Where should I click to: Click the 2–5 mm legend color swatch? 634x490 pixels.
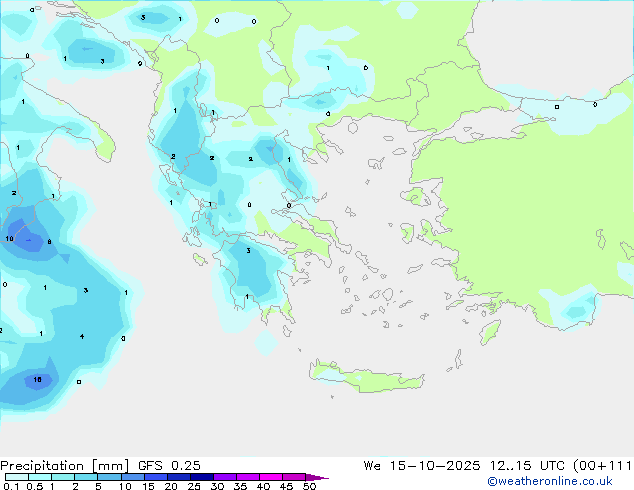(86, 477)
